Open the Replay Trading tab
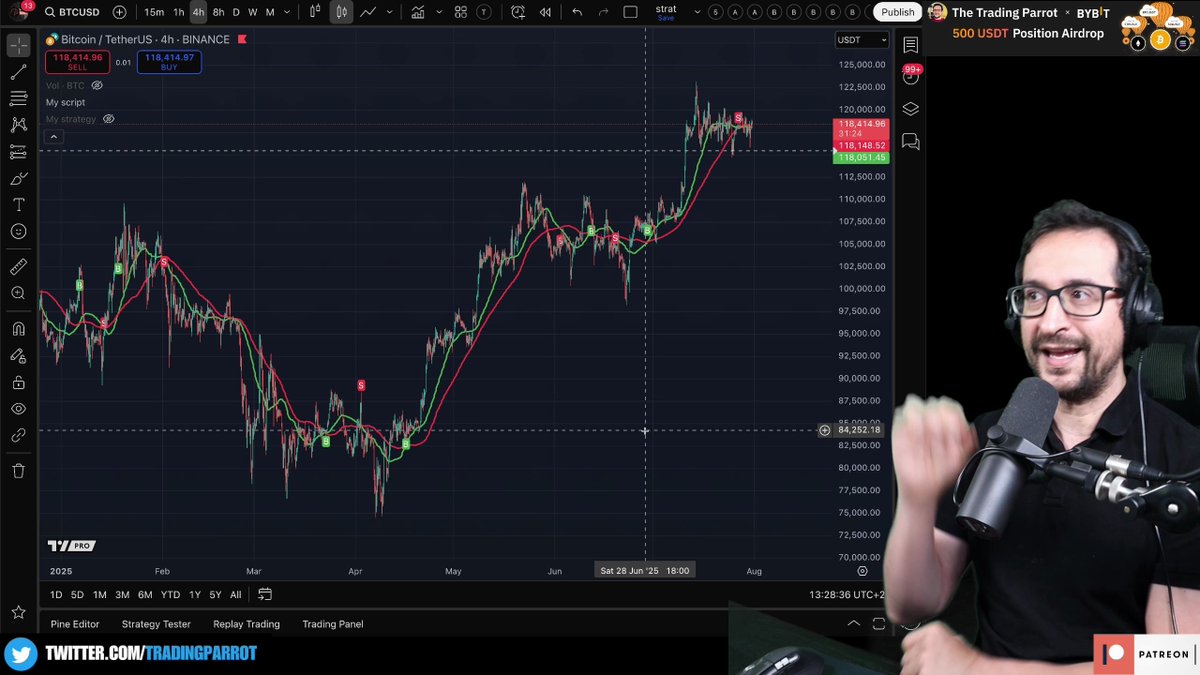 (x=246, y=624)
